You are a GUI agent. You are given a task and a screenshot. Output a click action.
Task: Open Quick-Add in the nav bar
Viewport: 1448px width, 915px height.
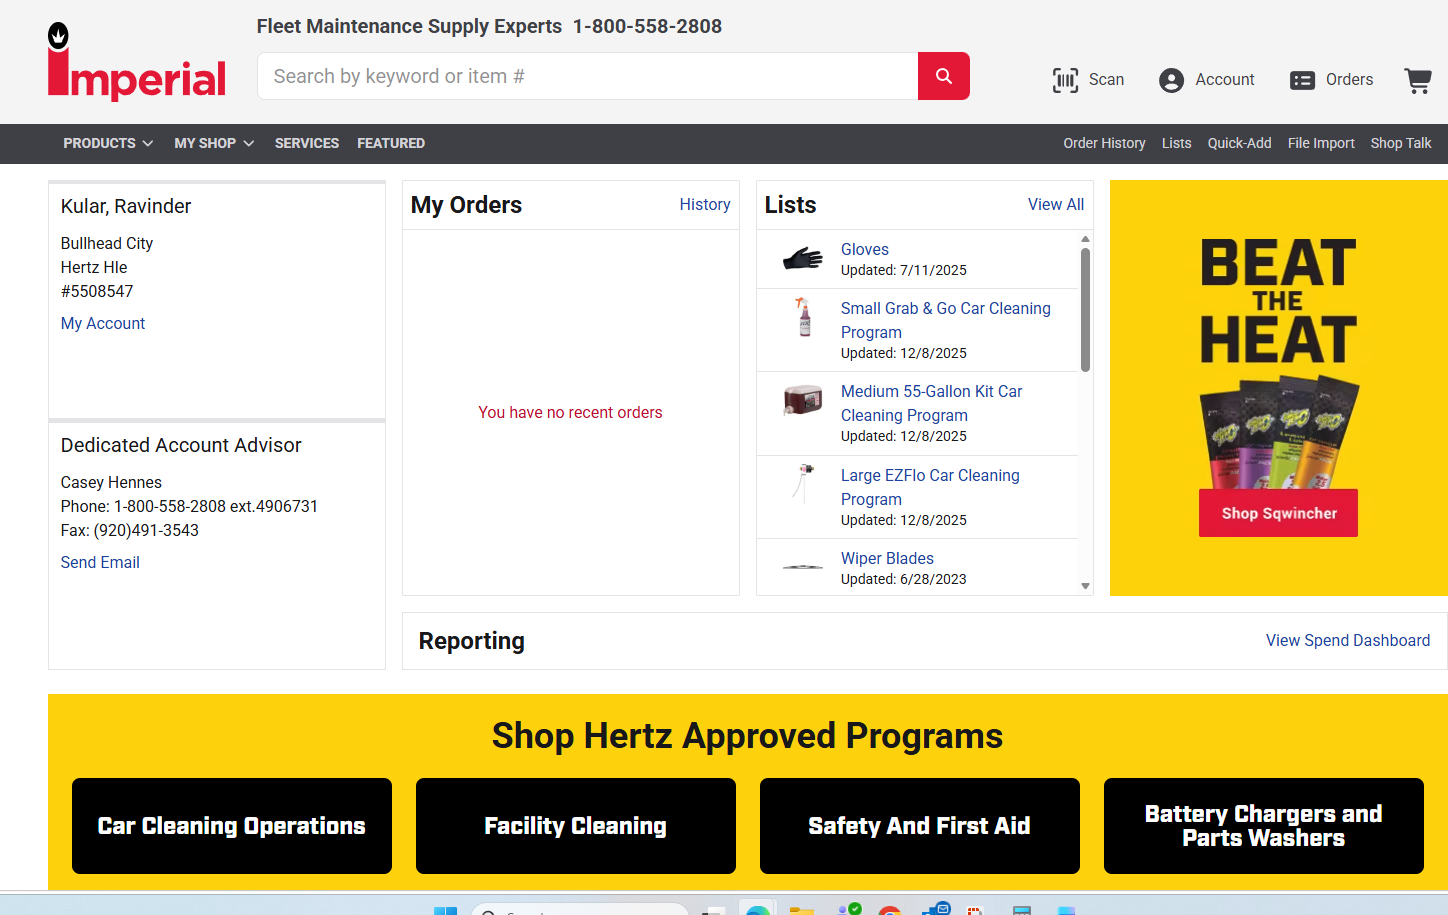[1239, 143]
